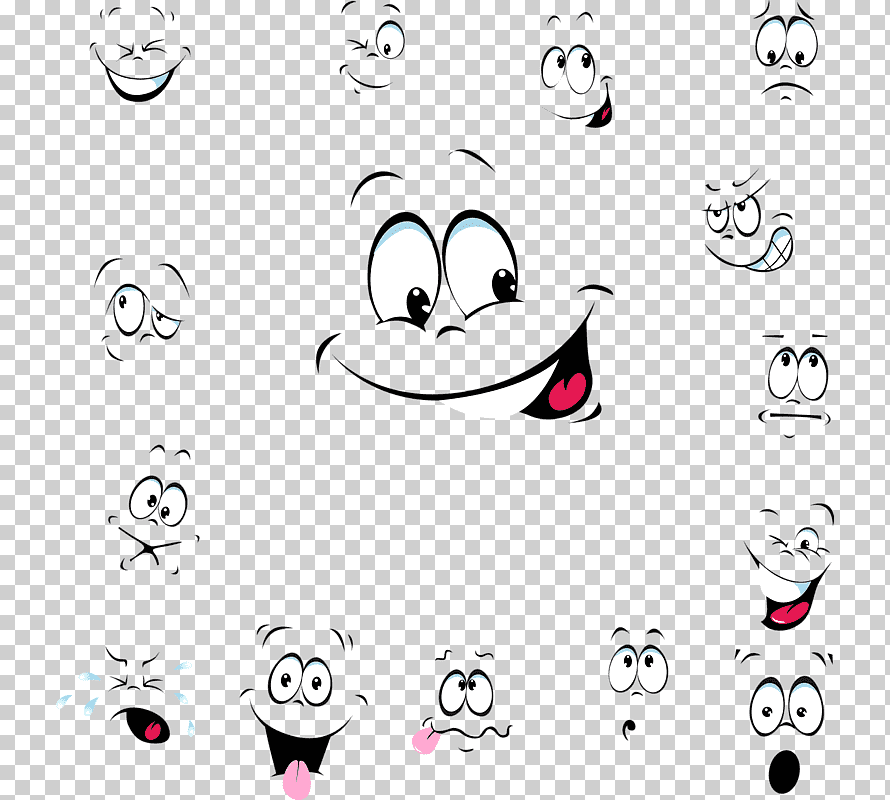890x800 pixels.
Task: Click the crying face with blue tears
Action: (x=133, y=698)
